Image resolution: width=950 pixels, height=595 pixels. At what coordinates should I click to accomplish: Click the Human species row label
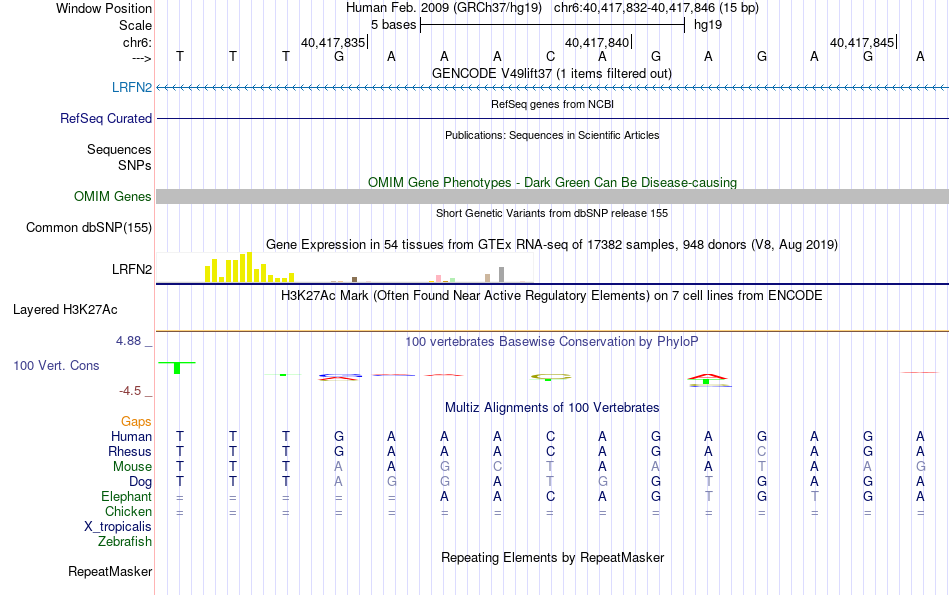pyautogui.click(x=131, y=436)
